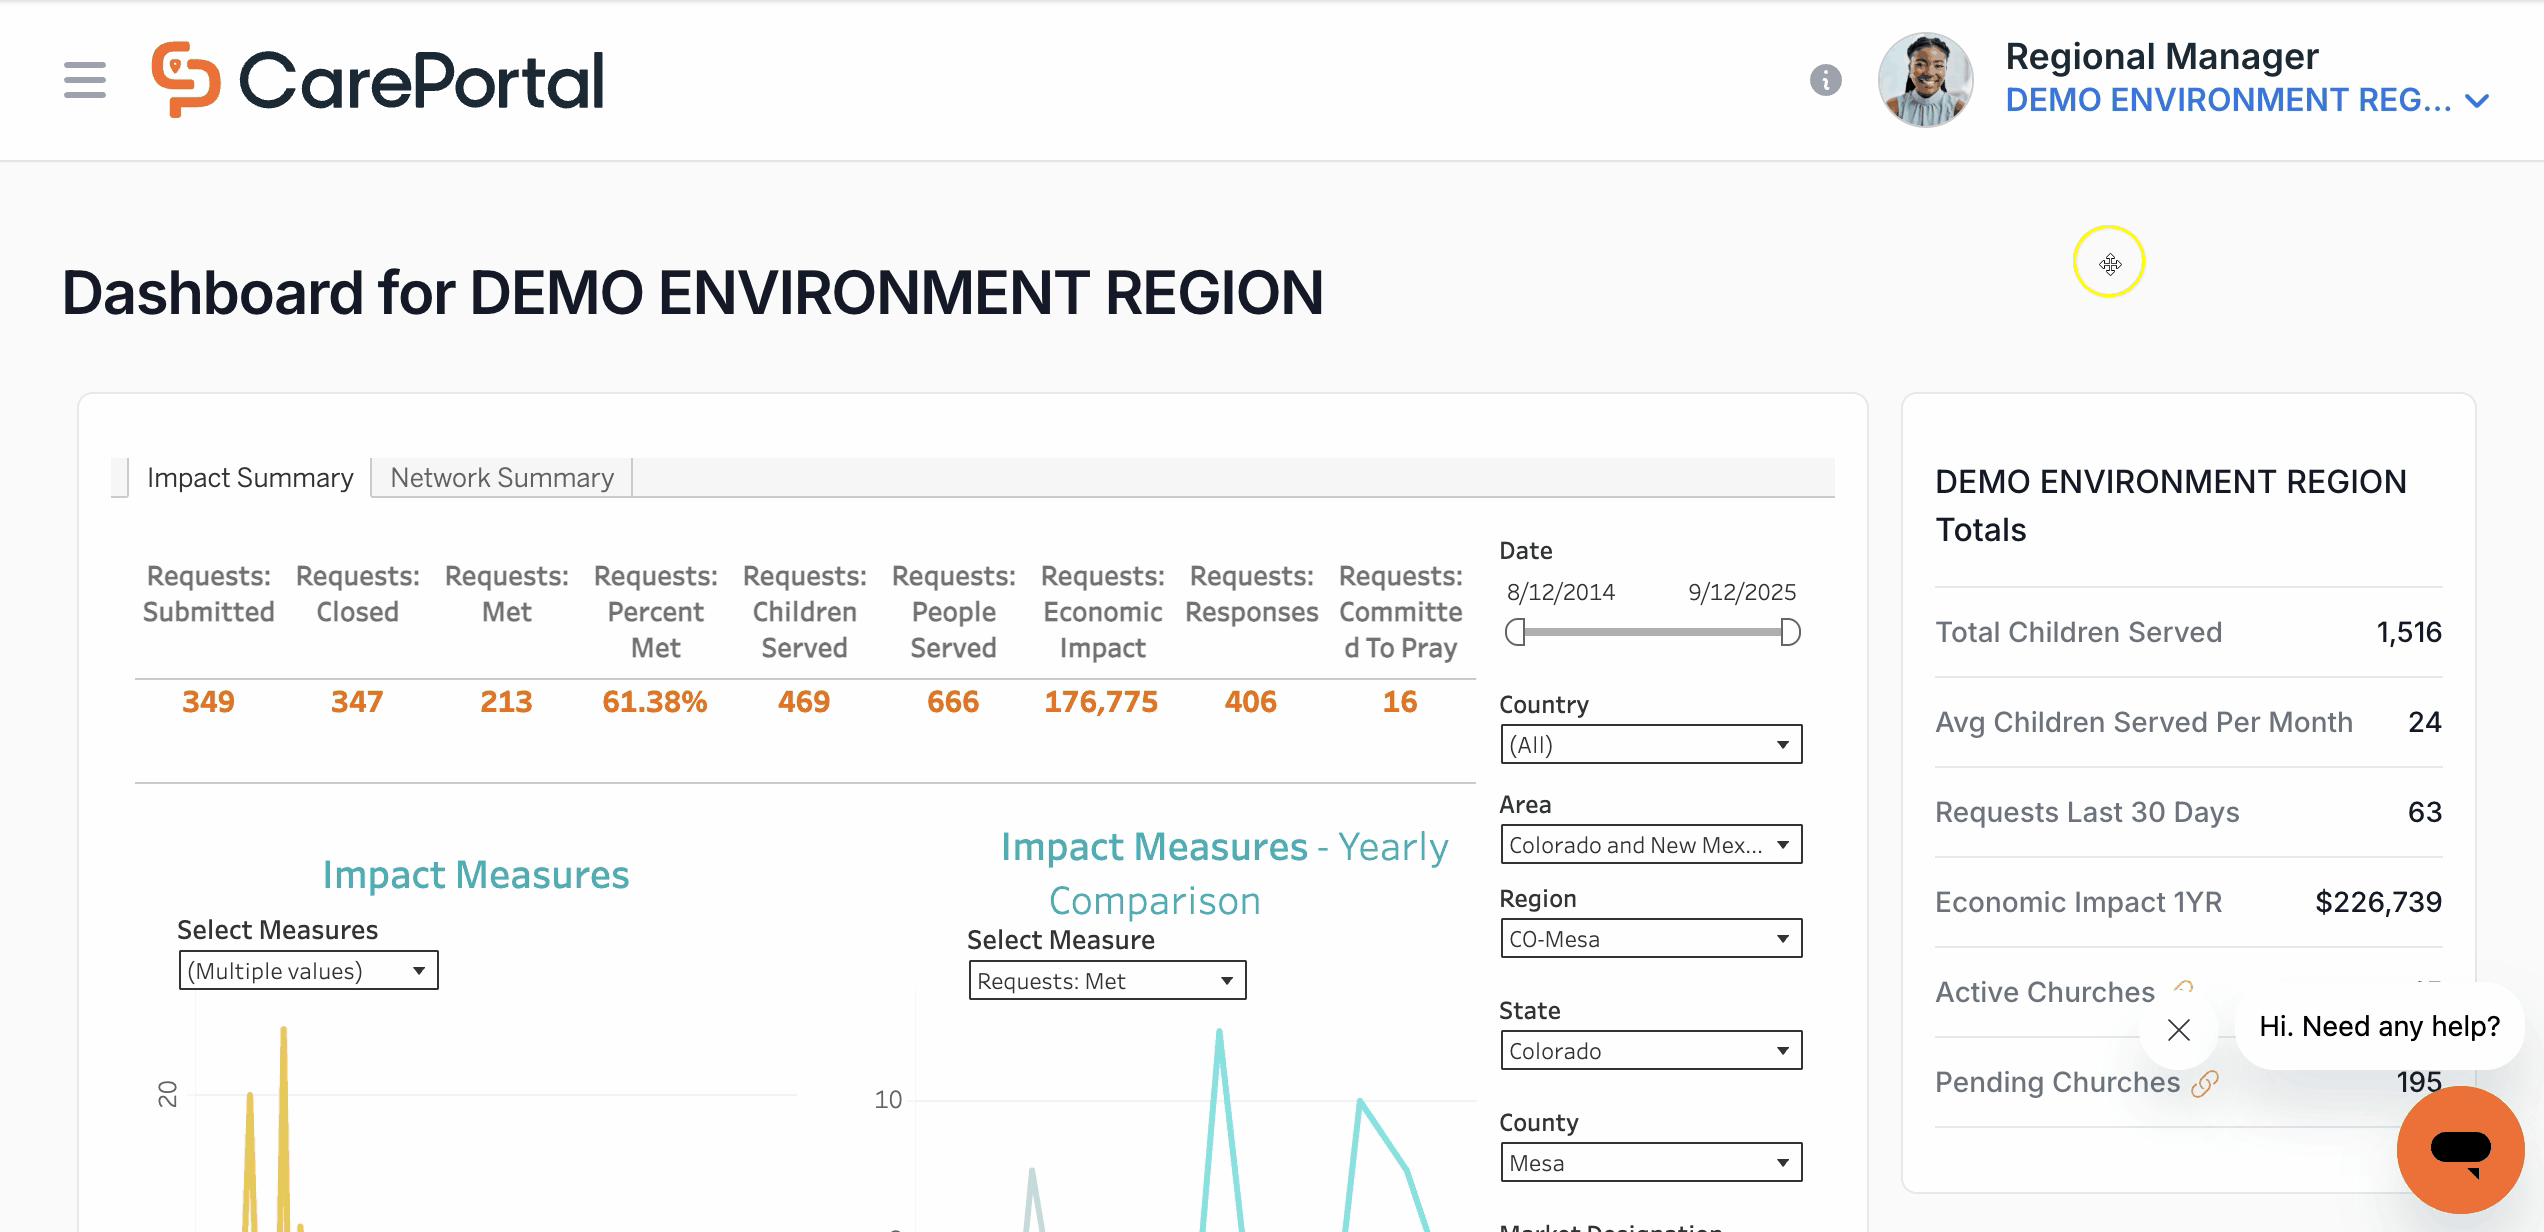
Task: Open the State Colorado dropdown
Action: pyautogui.click(x=1651, y=1050)
